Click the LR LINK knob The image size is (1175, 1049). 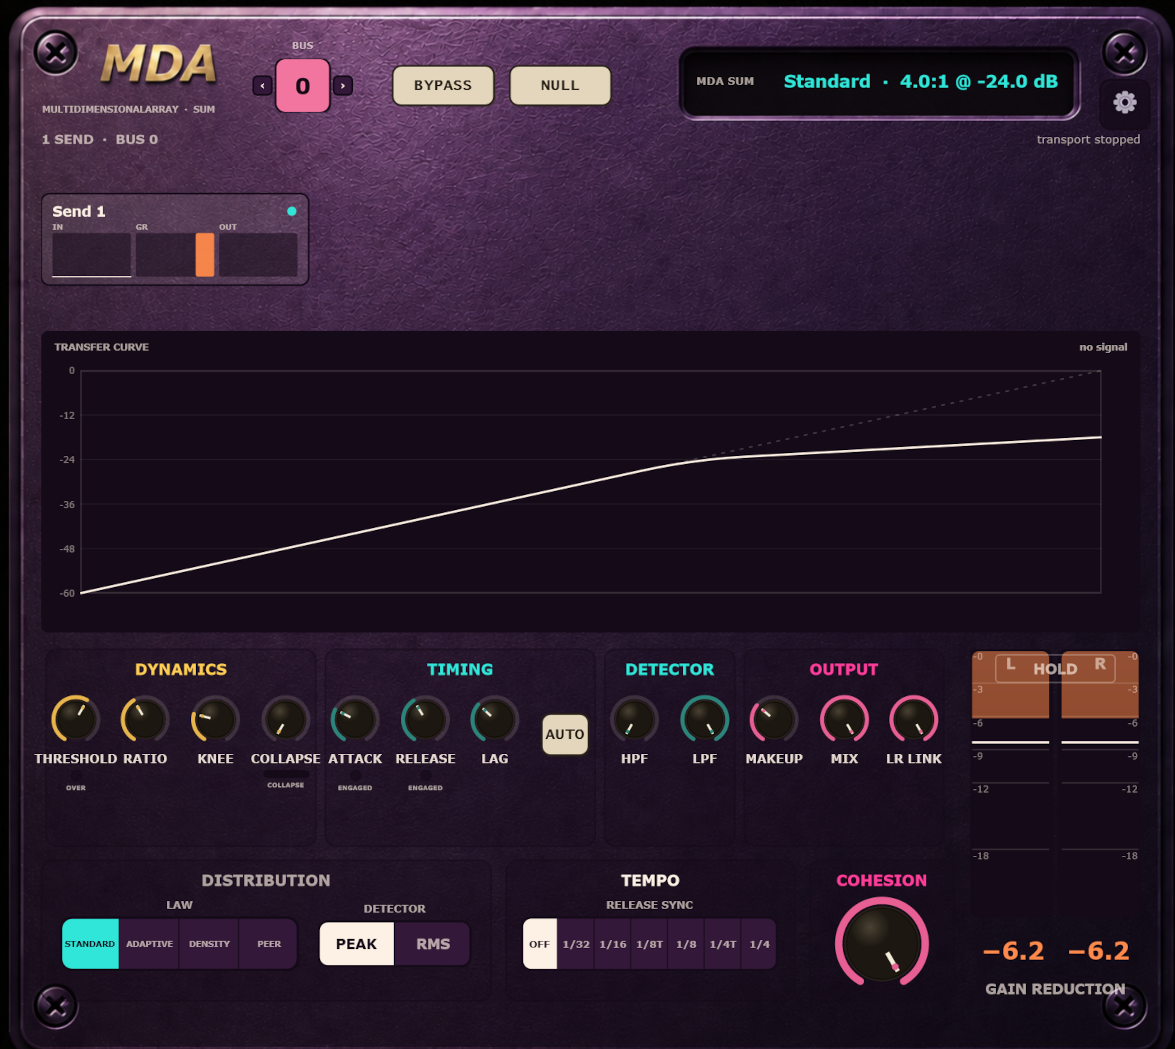point(913,719)
